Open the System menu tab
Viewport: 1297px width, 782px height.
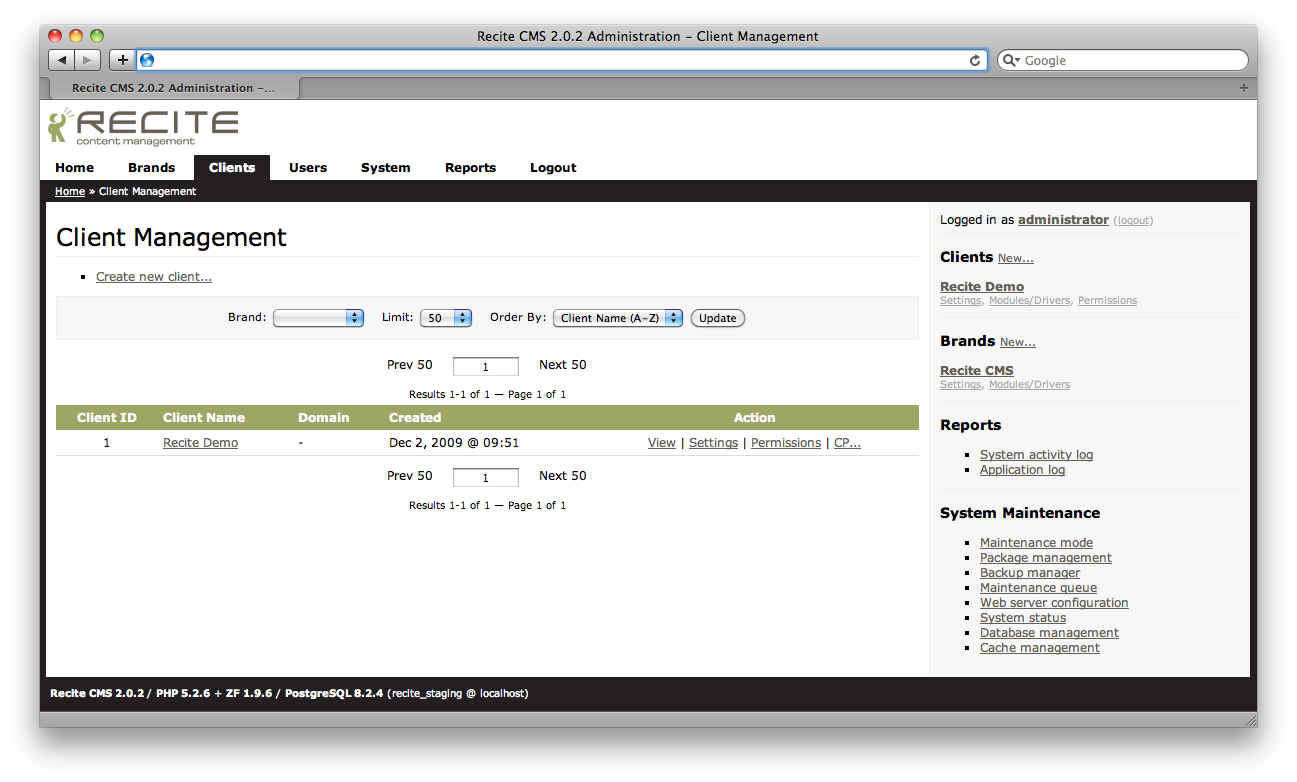click(385, 167)
